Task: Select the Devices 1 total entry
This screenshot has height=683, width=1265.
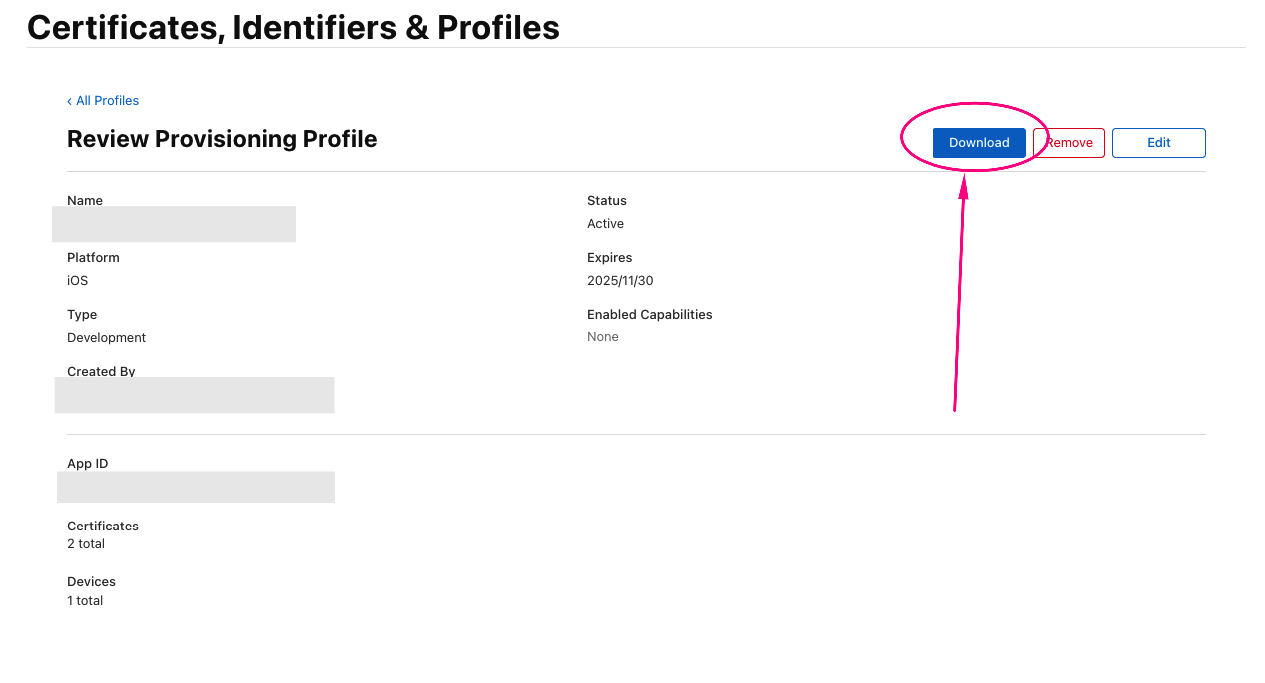Action: (x=85, y=600)
